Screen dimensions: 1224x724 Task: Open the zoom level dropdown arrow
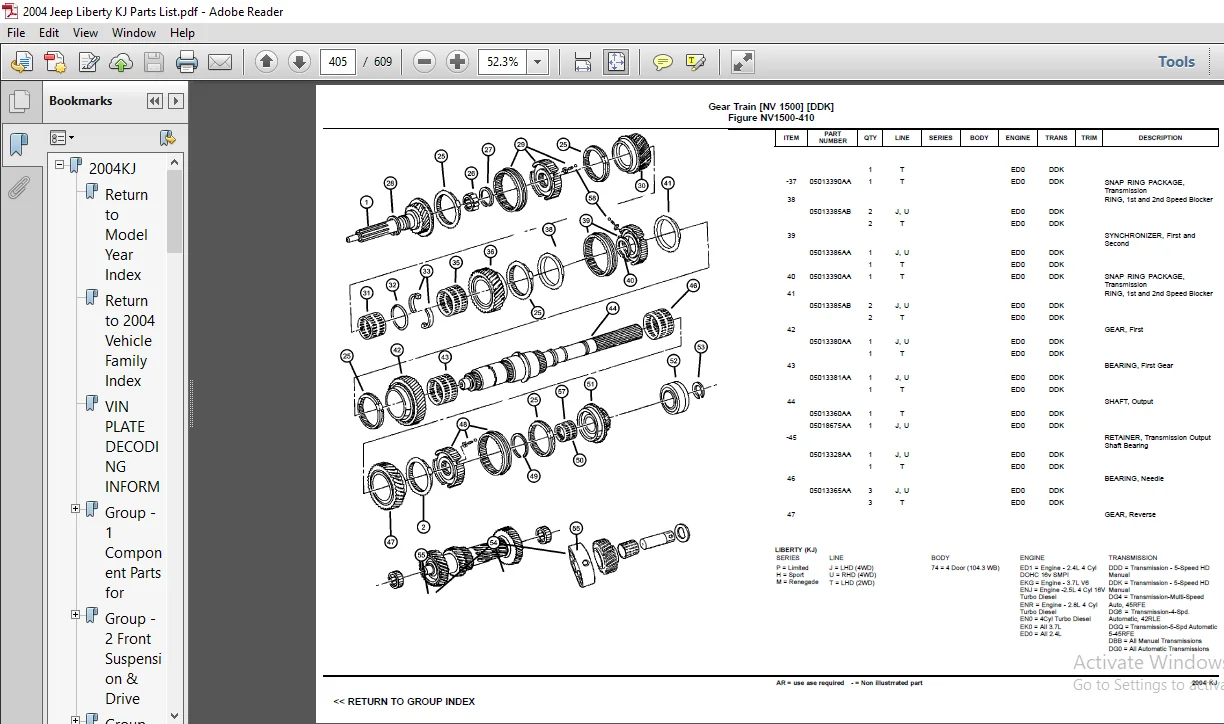538,62
